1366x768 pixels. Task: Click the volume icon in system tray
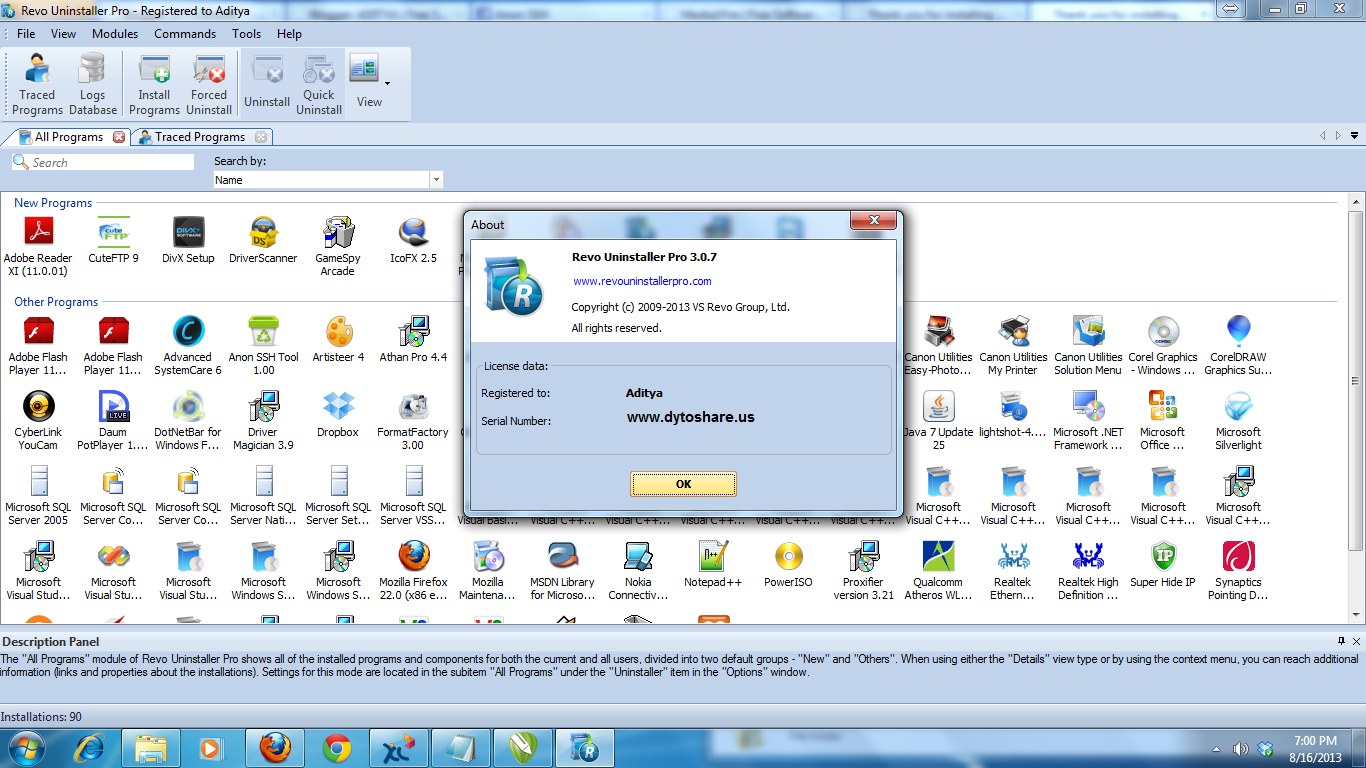click(x=1241, y=748)
